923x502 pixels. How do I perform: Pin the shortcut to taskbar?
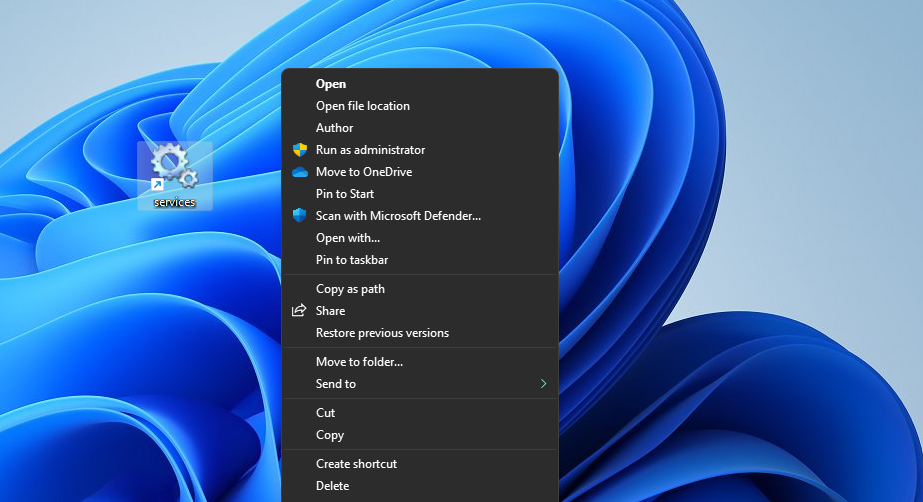point(351,260)
